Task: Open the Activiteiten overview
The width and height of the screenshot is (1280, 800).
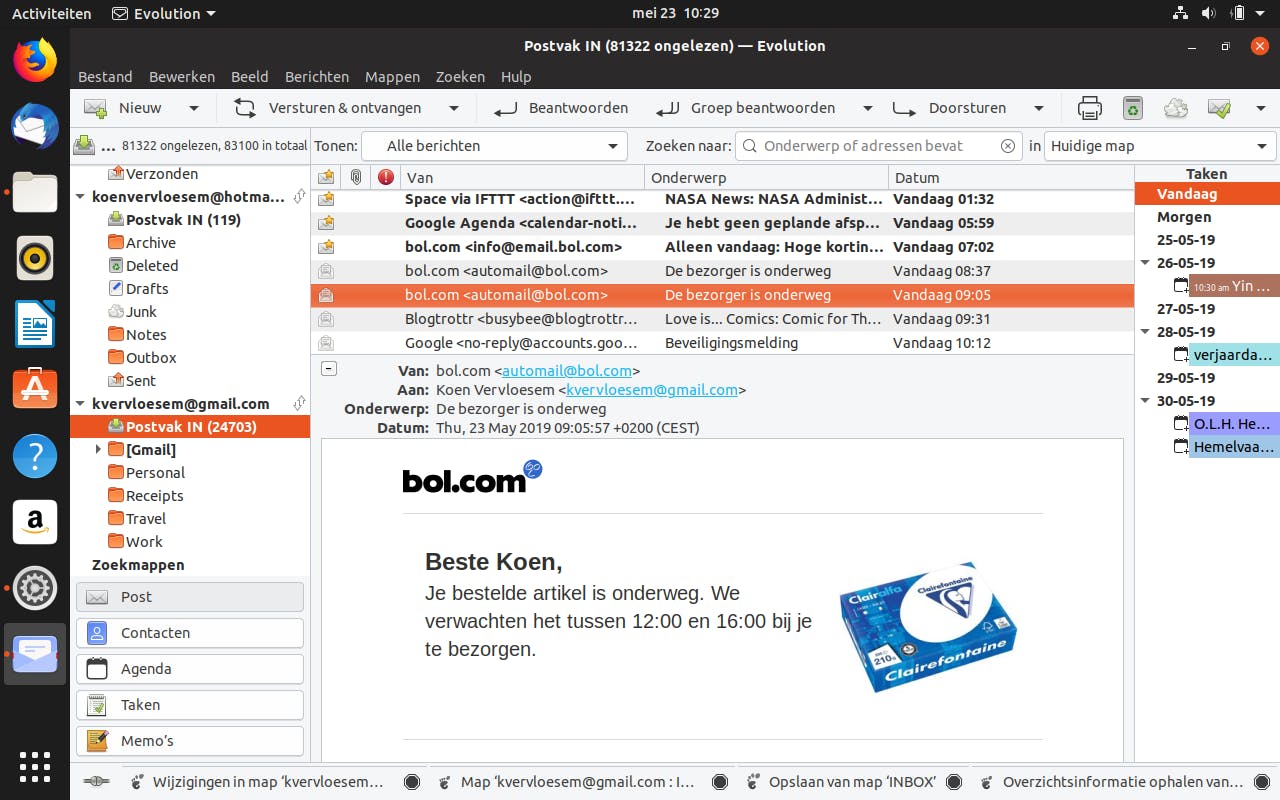Action: (x=52, y=13)
